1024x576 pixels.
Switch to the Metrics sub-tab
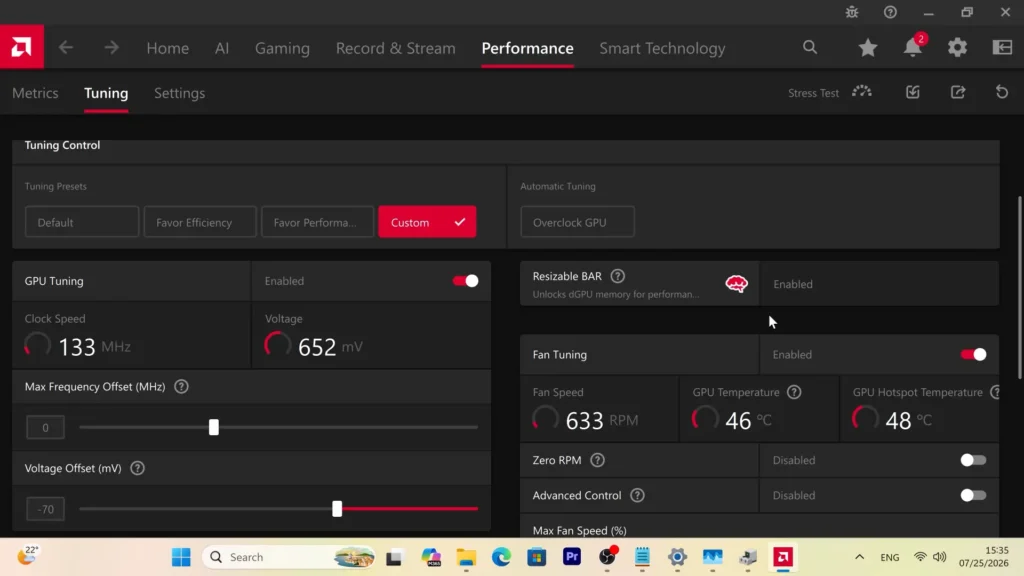click(35, 93)
